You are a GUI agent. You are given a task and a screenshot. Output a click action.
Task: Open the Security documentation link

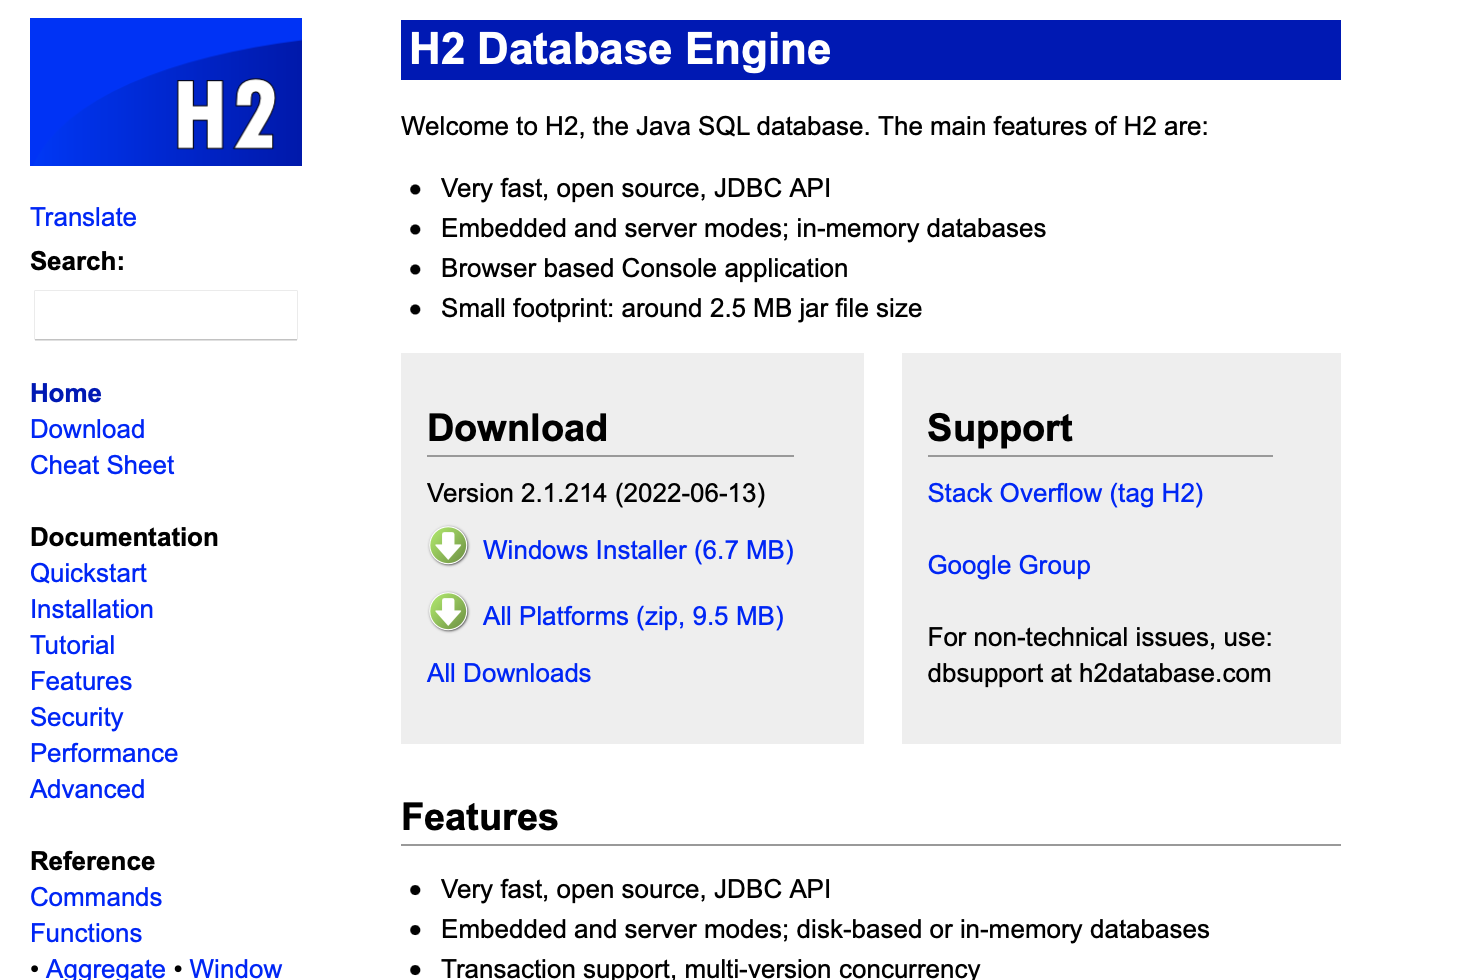(x=77, y=717)
